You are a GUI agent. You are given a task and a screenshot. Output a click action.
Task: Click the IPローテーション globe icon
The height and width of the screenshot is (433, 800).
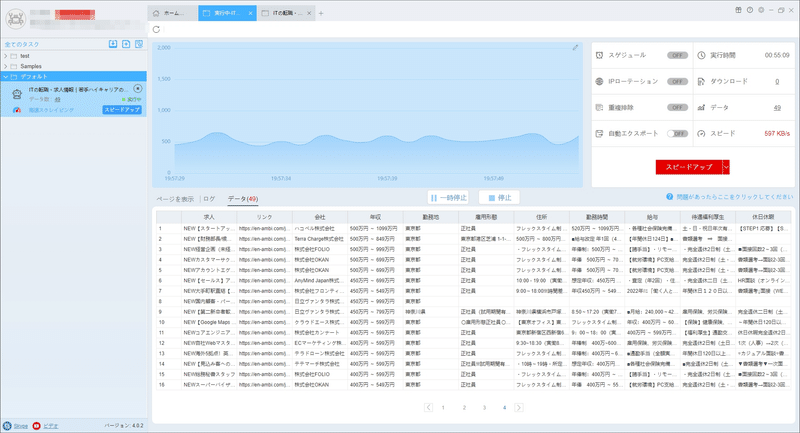599,82
